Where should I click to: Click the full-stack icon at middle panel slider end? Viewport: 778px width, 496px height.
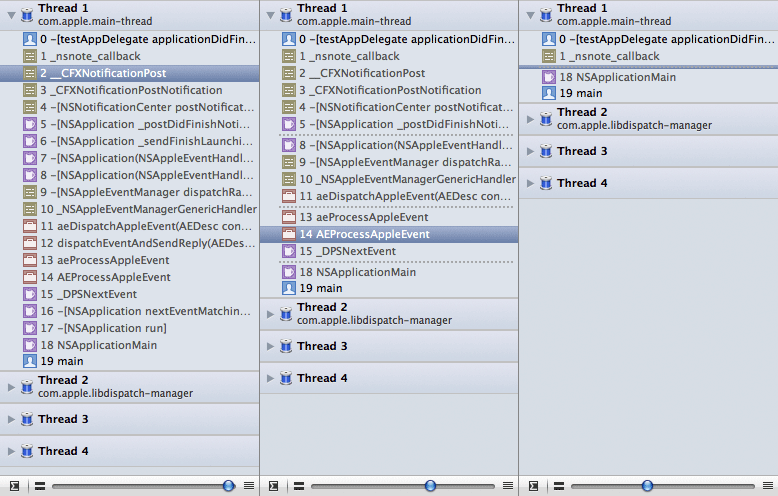(x=508, y=486)
